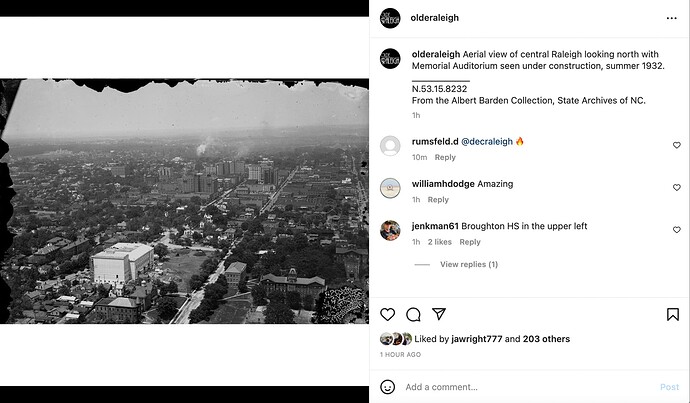
Task: Like the rumsfeld.d comment with heart
Action: pos(677,145)
